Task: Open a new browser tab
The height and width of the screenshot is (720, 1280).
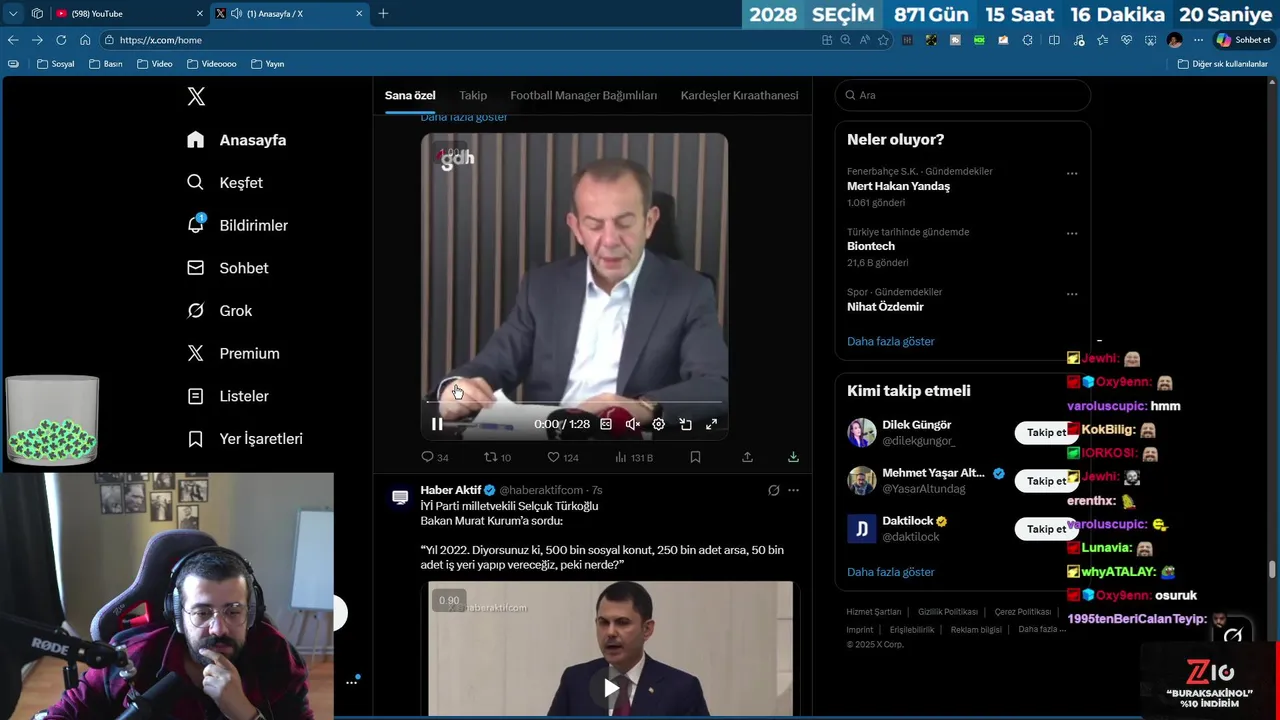Action: (383, 13)
